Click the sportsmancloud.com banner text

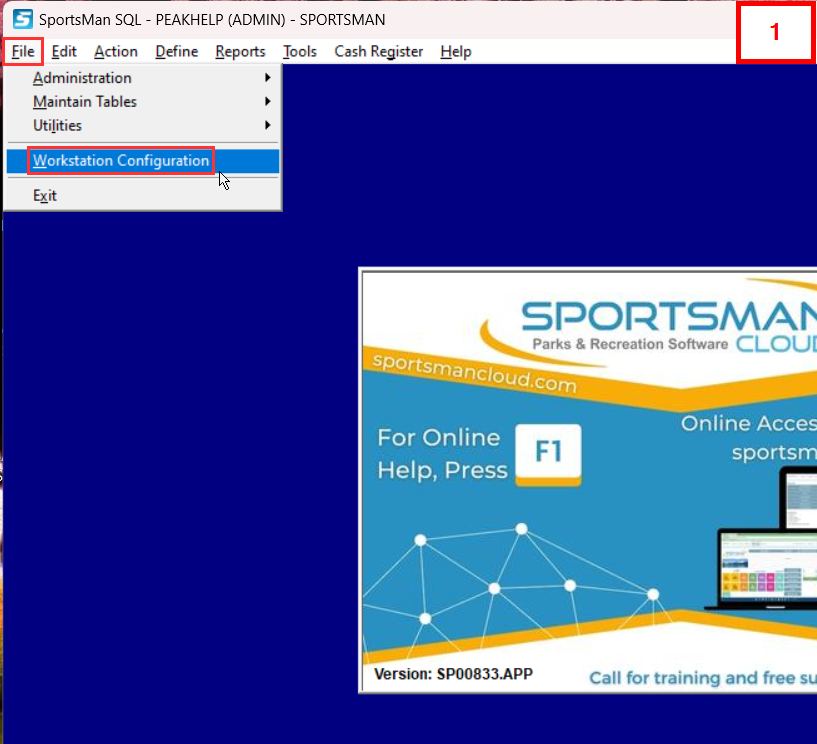(475, 374)
